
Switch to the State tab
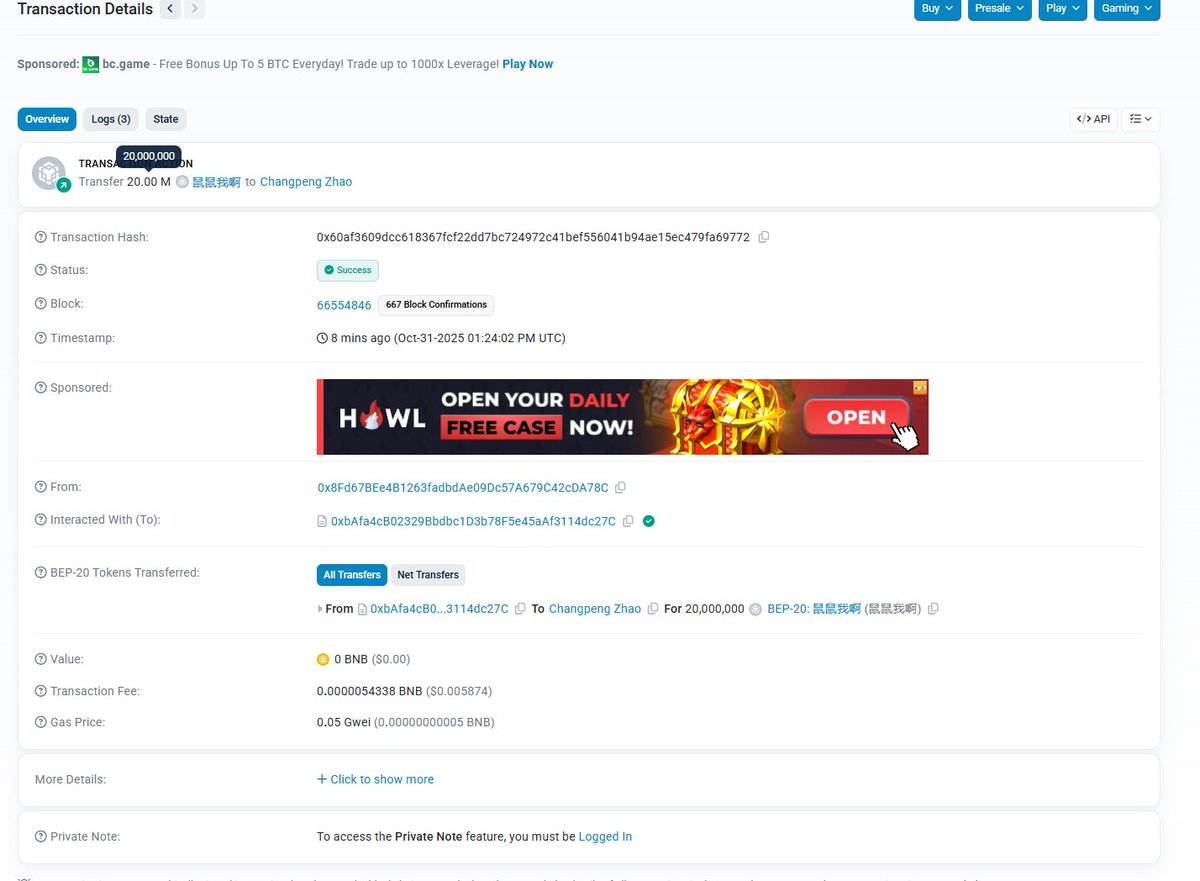pos(166,119)
